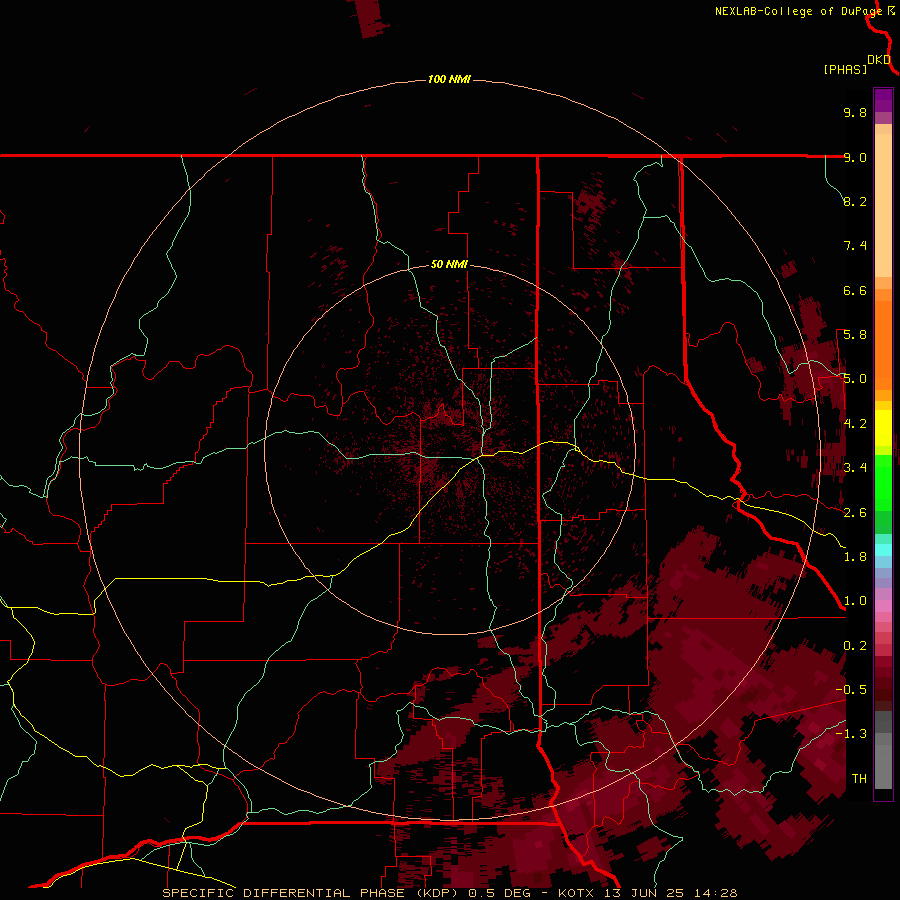
Task: Select the 6.6 scale label
Action: 855,290
